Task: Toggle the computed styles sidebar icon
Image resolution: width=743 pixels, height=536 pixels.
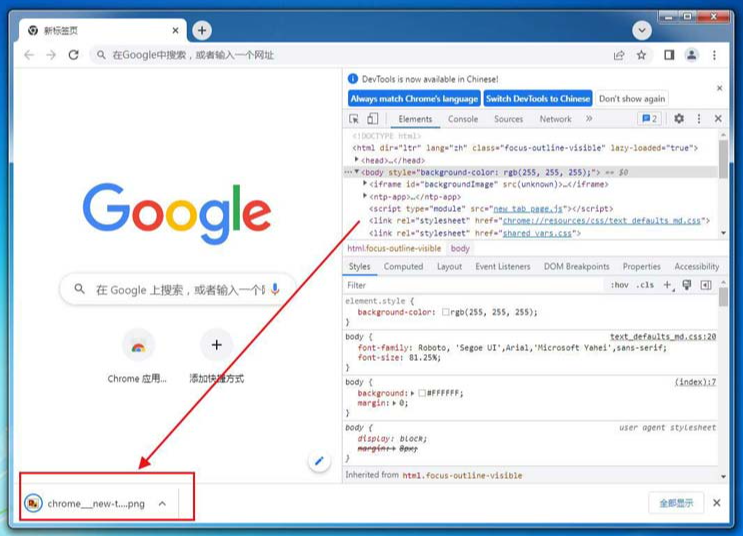Action: (706, 285)
